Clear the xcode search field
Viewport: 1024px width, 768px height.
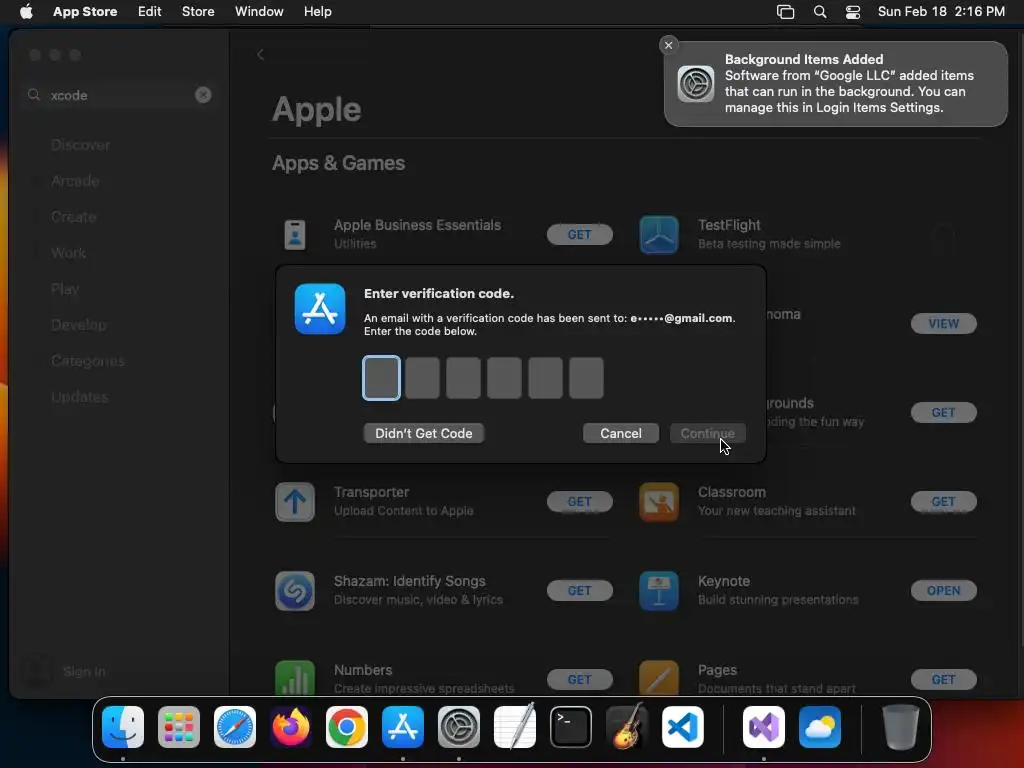click(203, 95)
